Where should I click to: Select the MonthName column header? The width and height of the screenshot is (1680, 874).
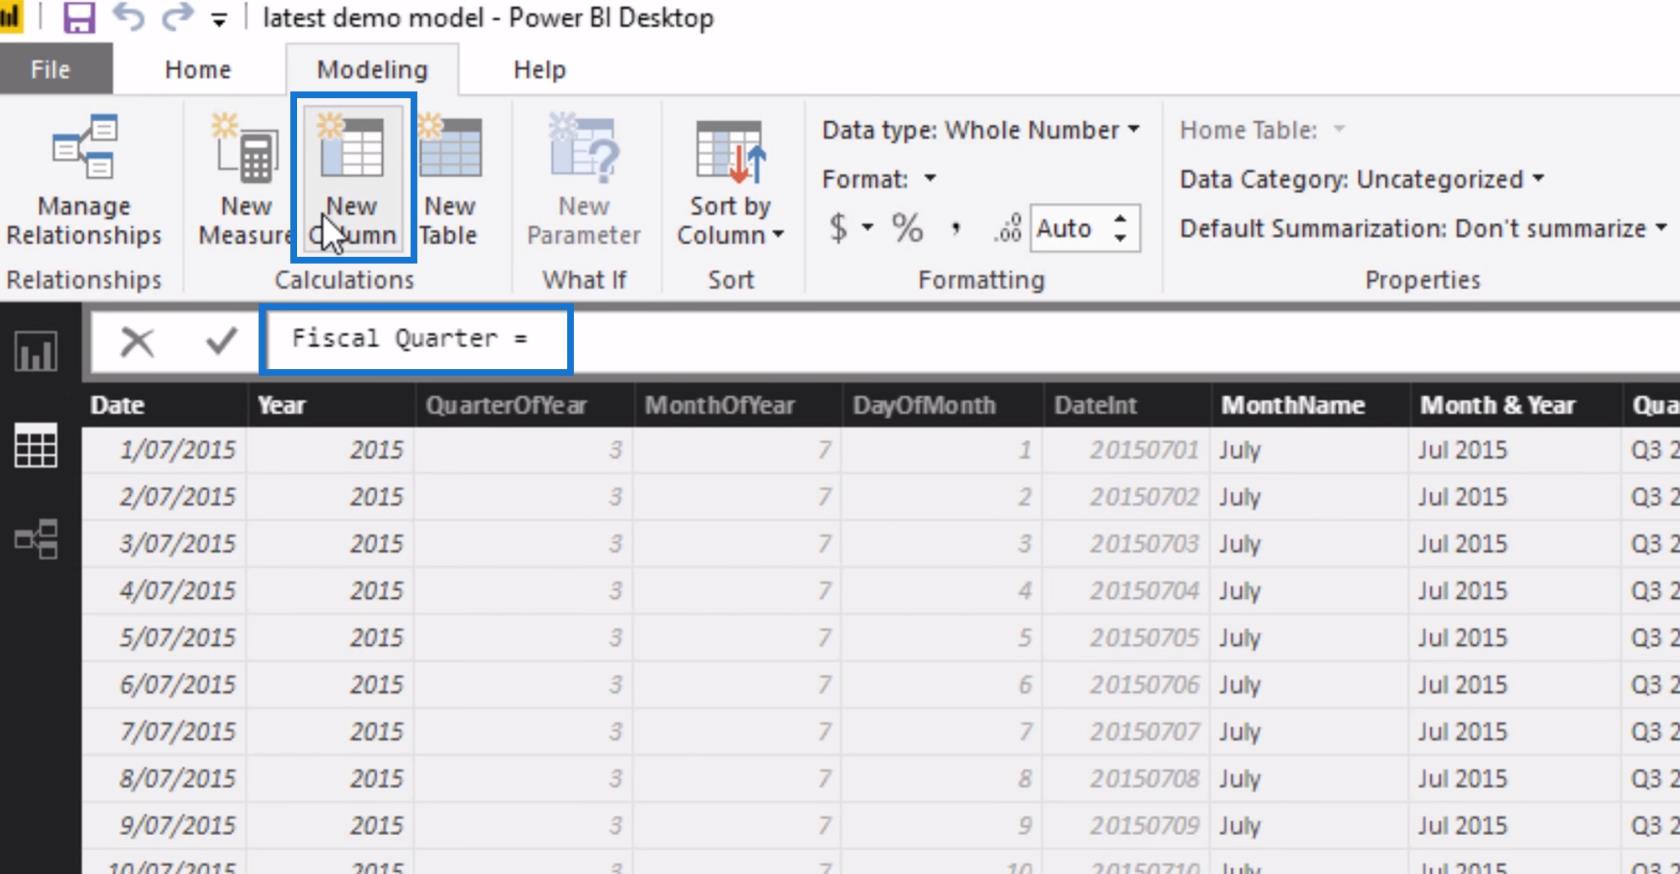click(1311, 405)
